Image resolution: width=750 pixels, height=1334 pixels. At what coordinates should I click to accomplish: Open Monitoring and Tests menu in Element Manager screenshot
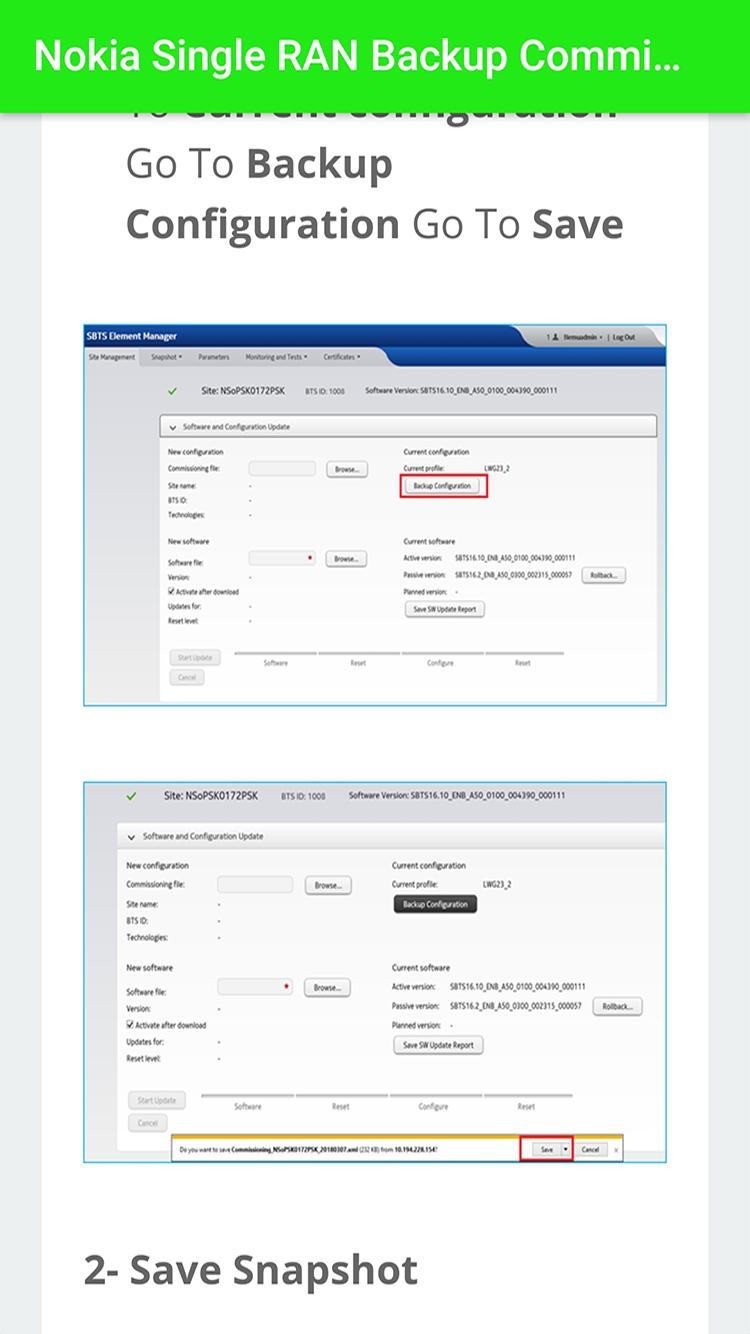[276, 357]
